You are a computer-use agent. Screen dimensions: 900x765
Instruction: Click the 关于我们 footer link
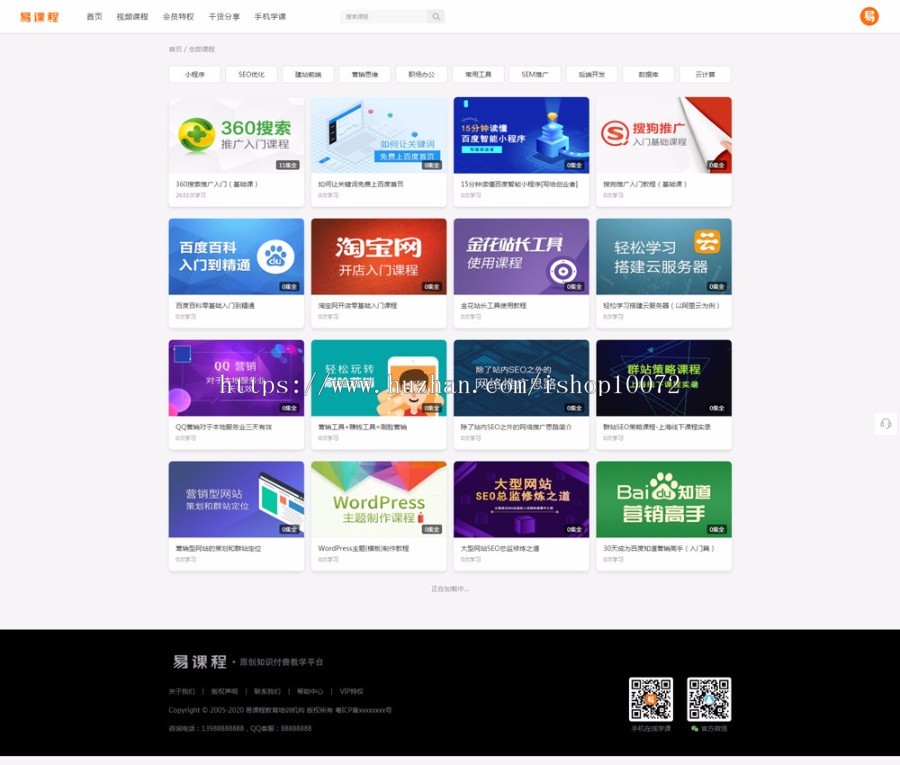pos(181,691)
